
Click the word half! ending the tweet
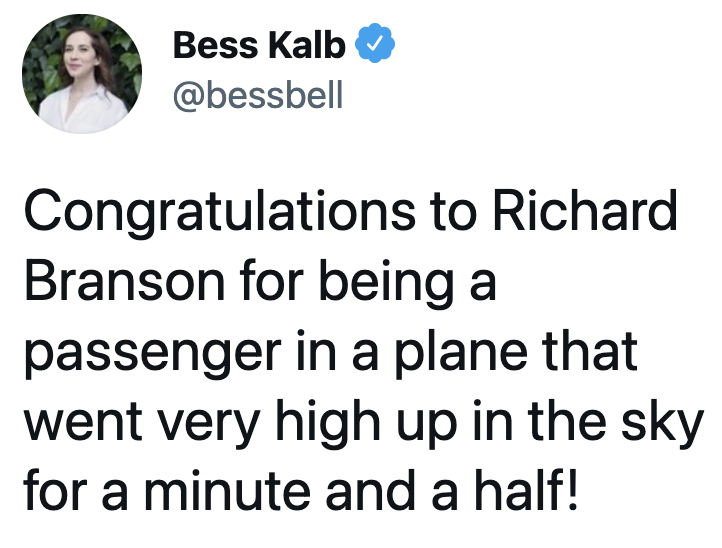coord(526,490)
